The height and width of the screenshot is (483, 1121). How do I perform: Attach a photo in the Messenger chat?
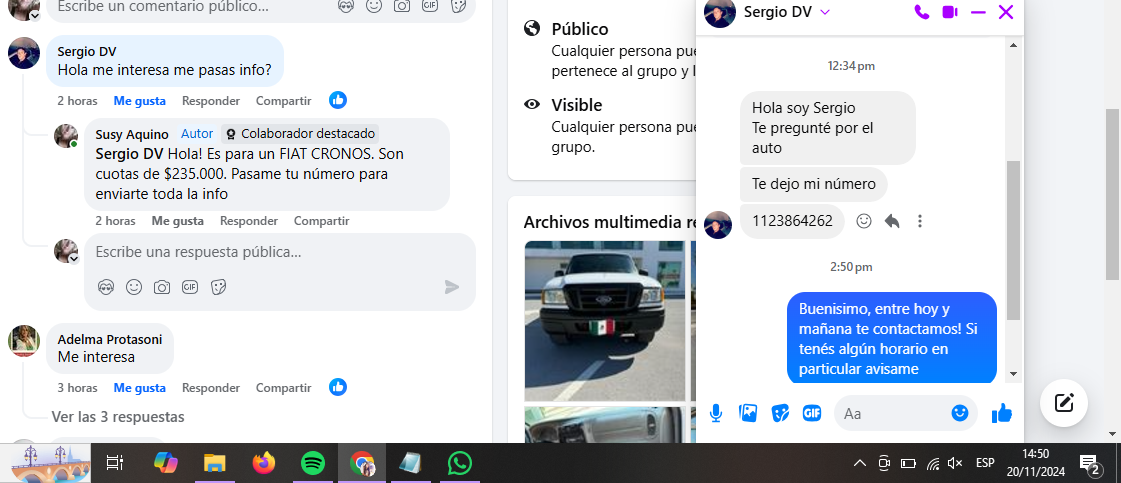pos(748,412)
